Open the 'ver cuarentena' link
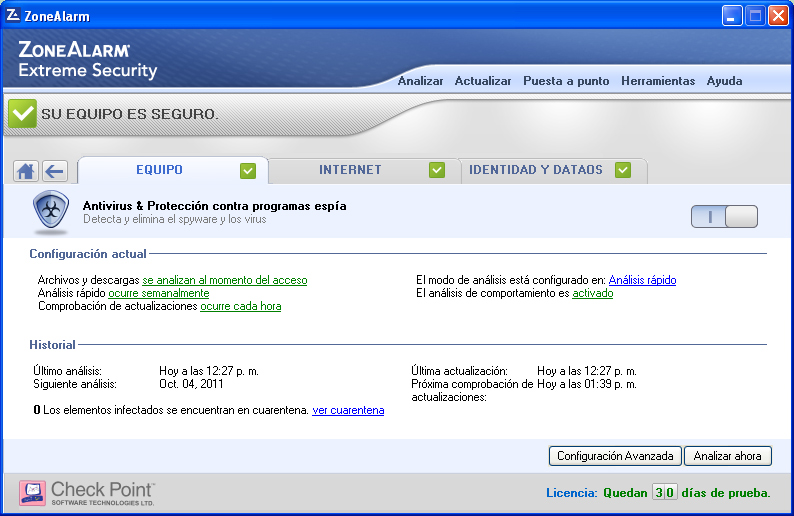The width and height of the screenshot is (794, 516). (x=348, y=410)
